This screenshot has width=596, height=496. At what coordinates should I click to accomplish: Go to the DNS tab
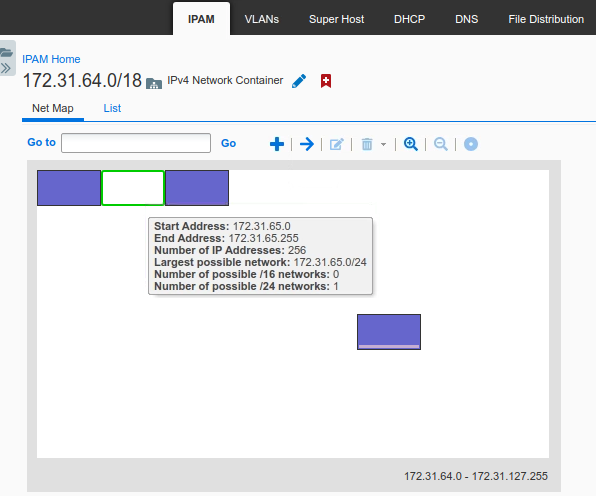click(x=466, y=19)
